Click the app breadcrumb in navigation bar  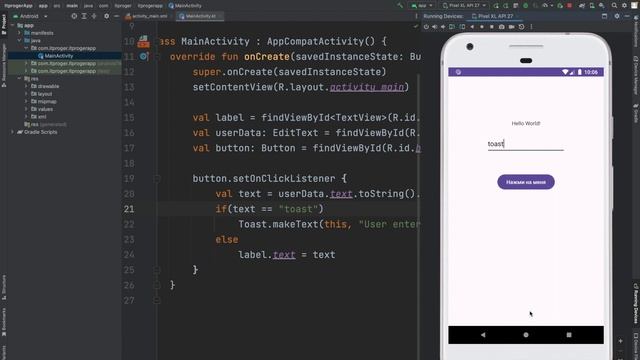click(43, 6)
